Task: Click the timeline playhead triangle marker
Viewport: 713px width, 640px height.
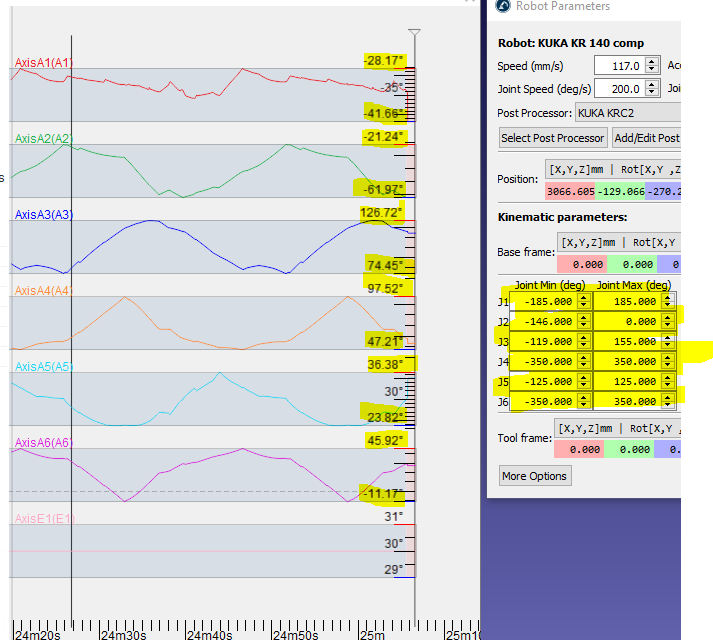Action: [x=414, y=32]
